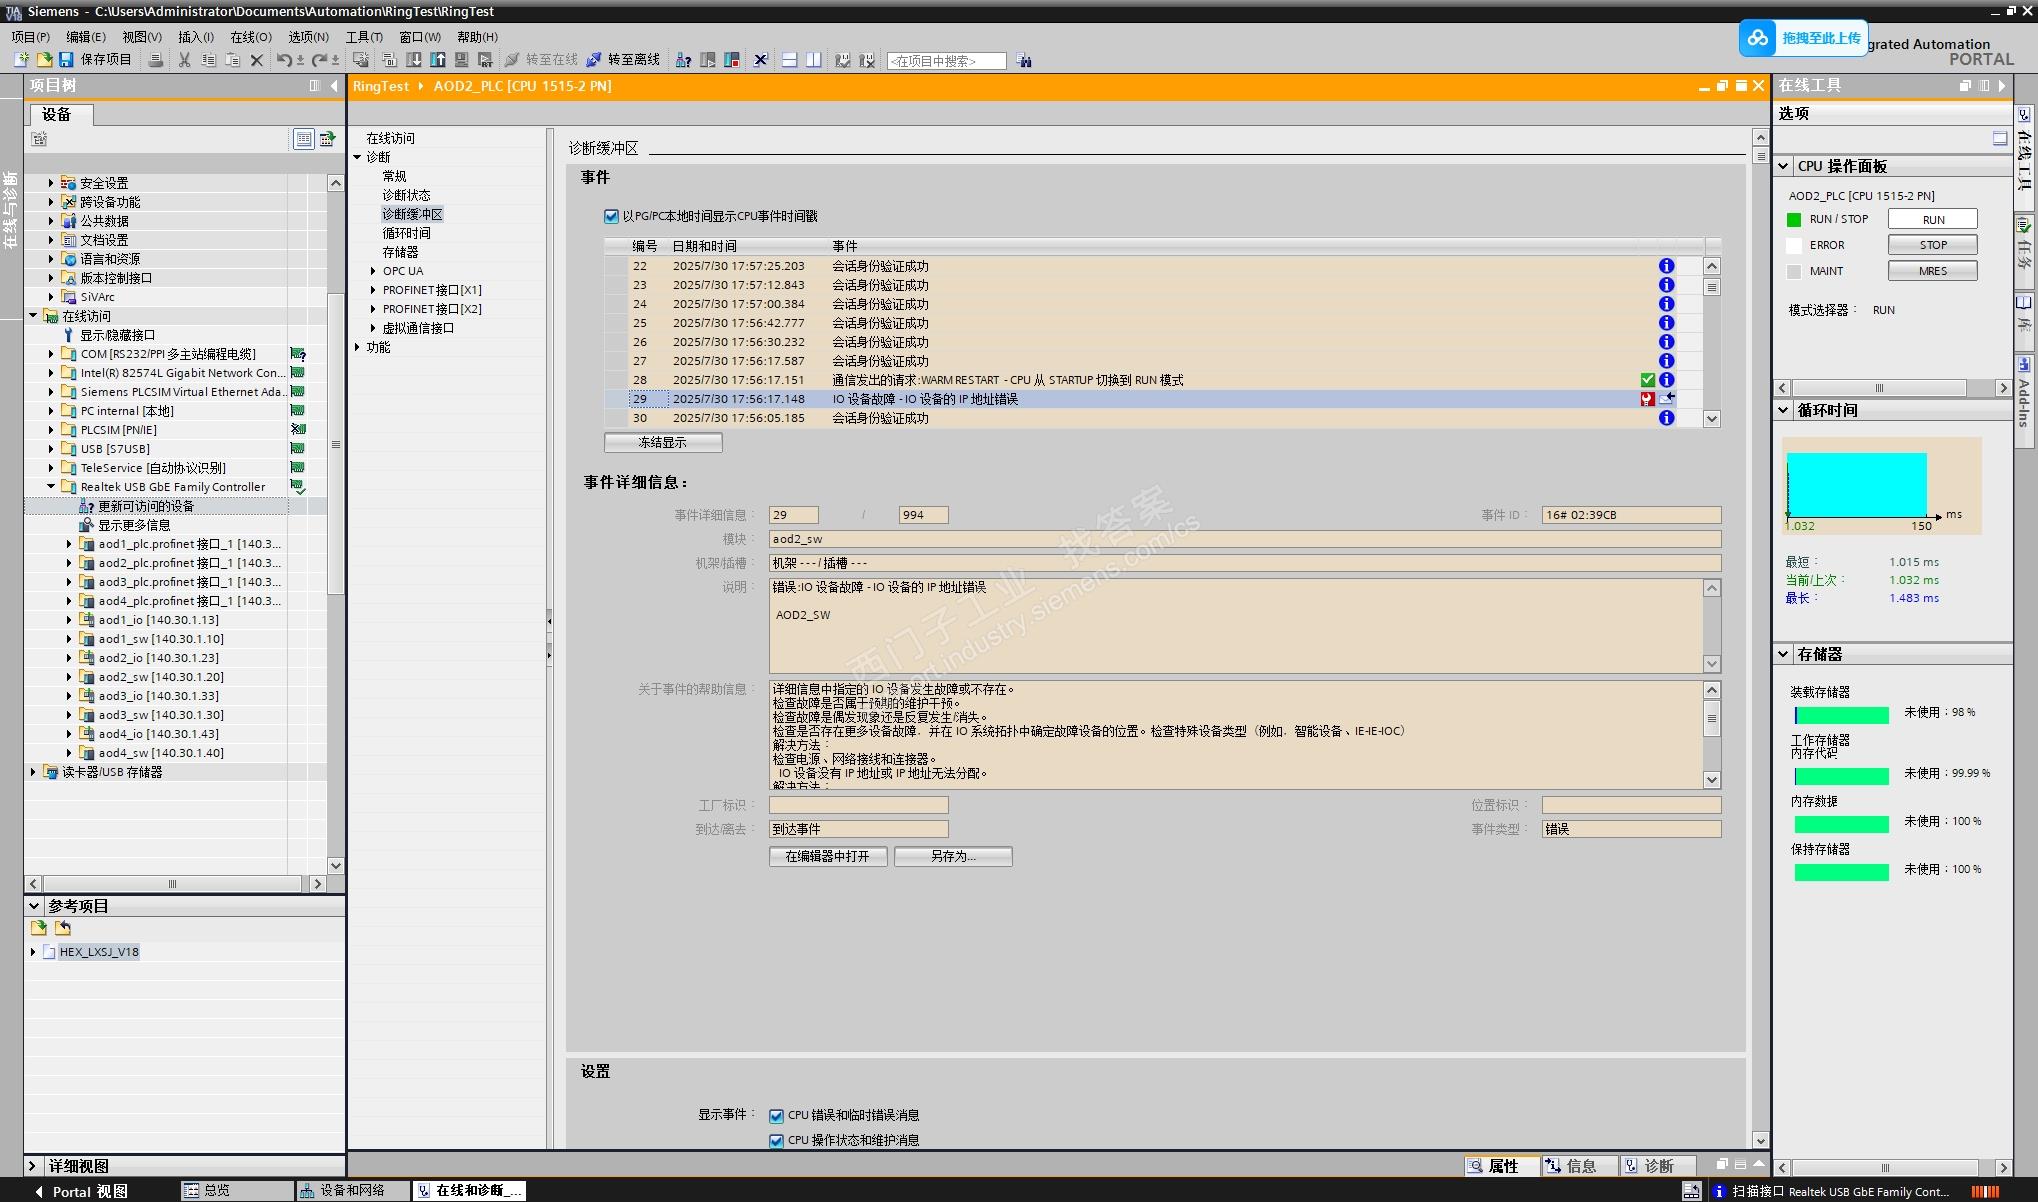Click the save project icon
The image size is (2038, 1202).
tap(66, 60)
